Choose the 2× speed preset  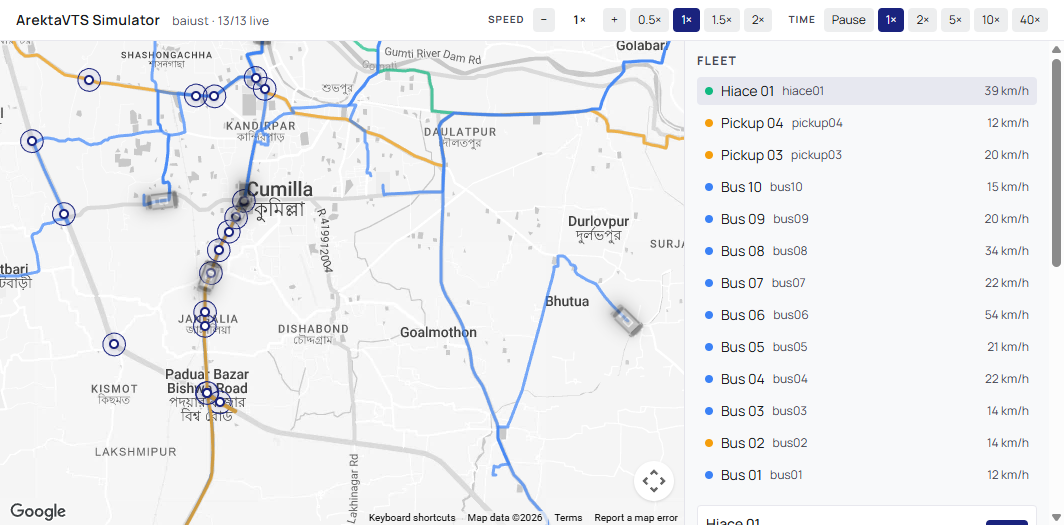point(757,20)
